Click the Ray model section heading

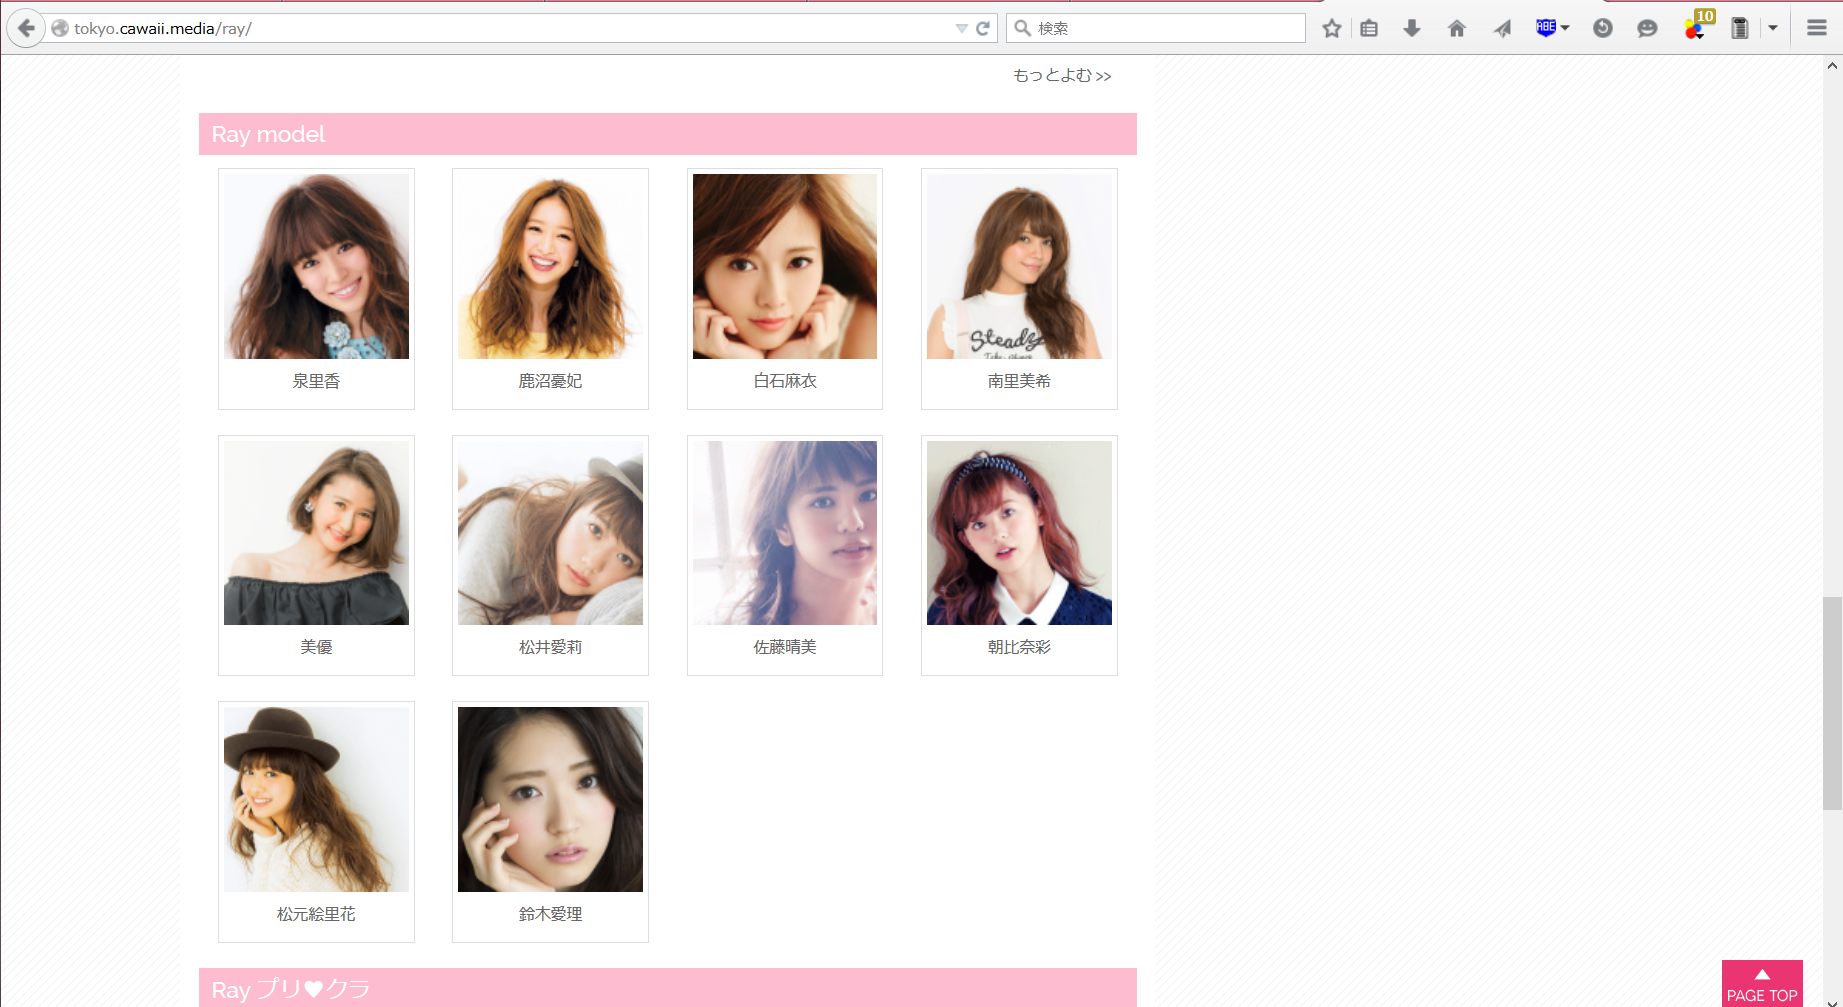668,134
